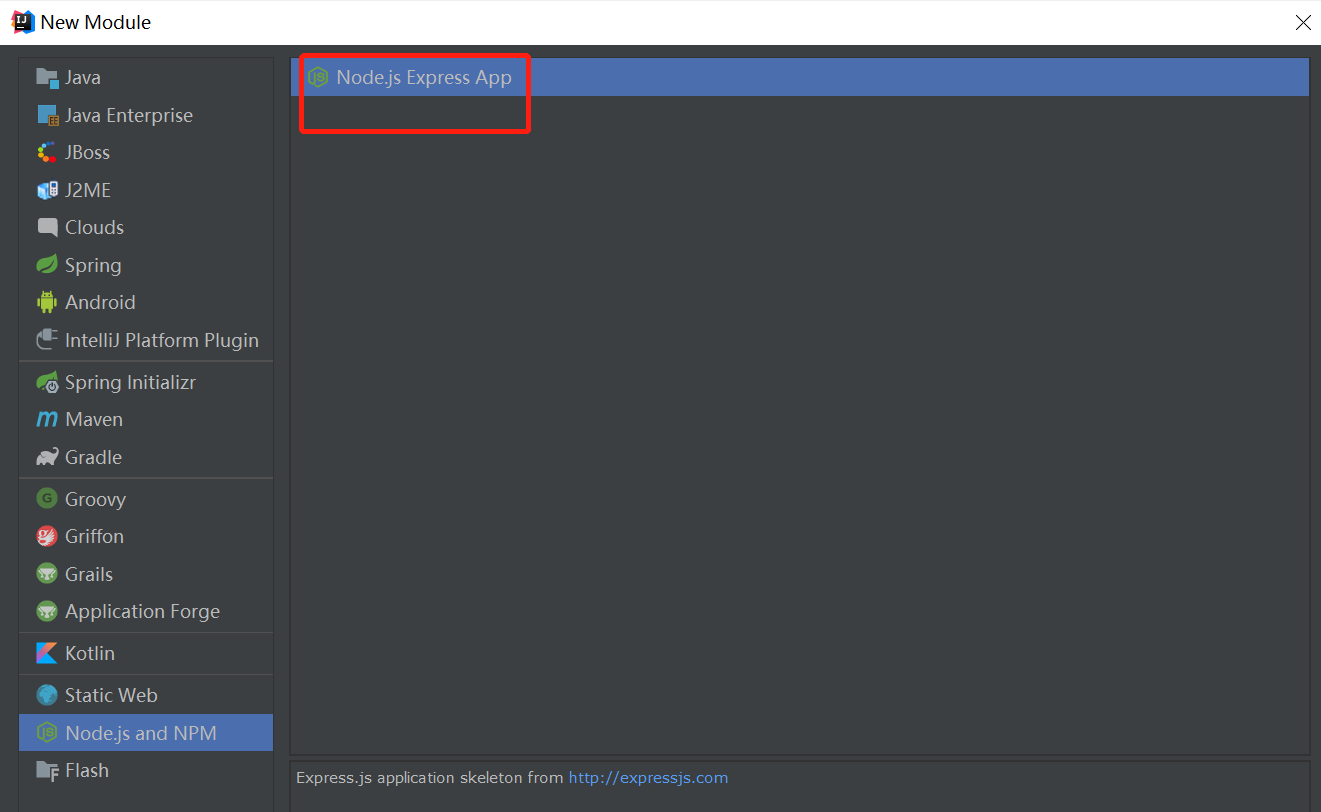Click the Grails icon
Screen dimensions: 1321x812
point(47,574)
